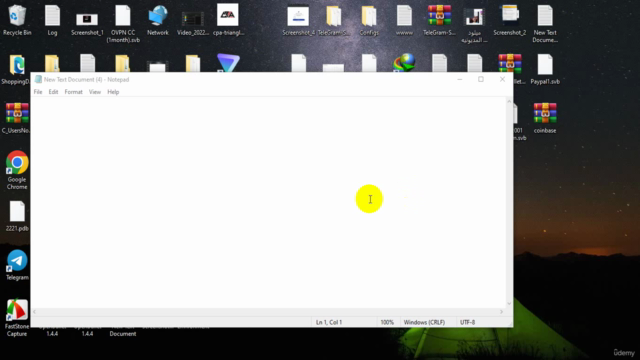Select the Video_2022 file icon
The width and height of the screenshot is (640, 360).
[x=193, y=24]
